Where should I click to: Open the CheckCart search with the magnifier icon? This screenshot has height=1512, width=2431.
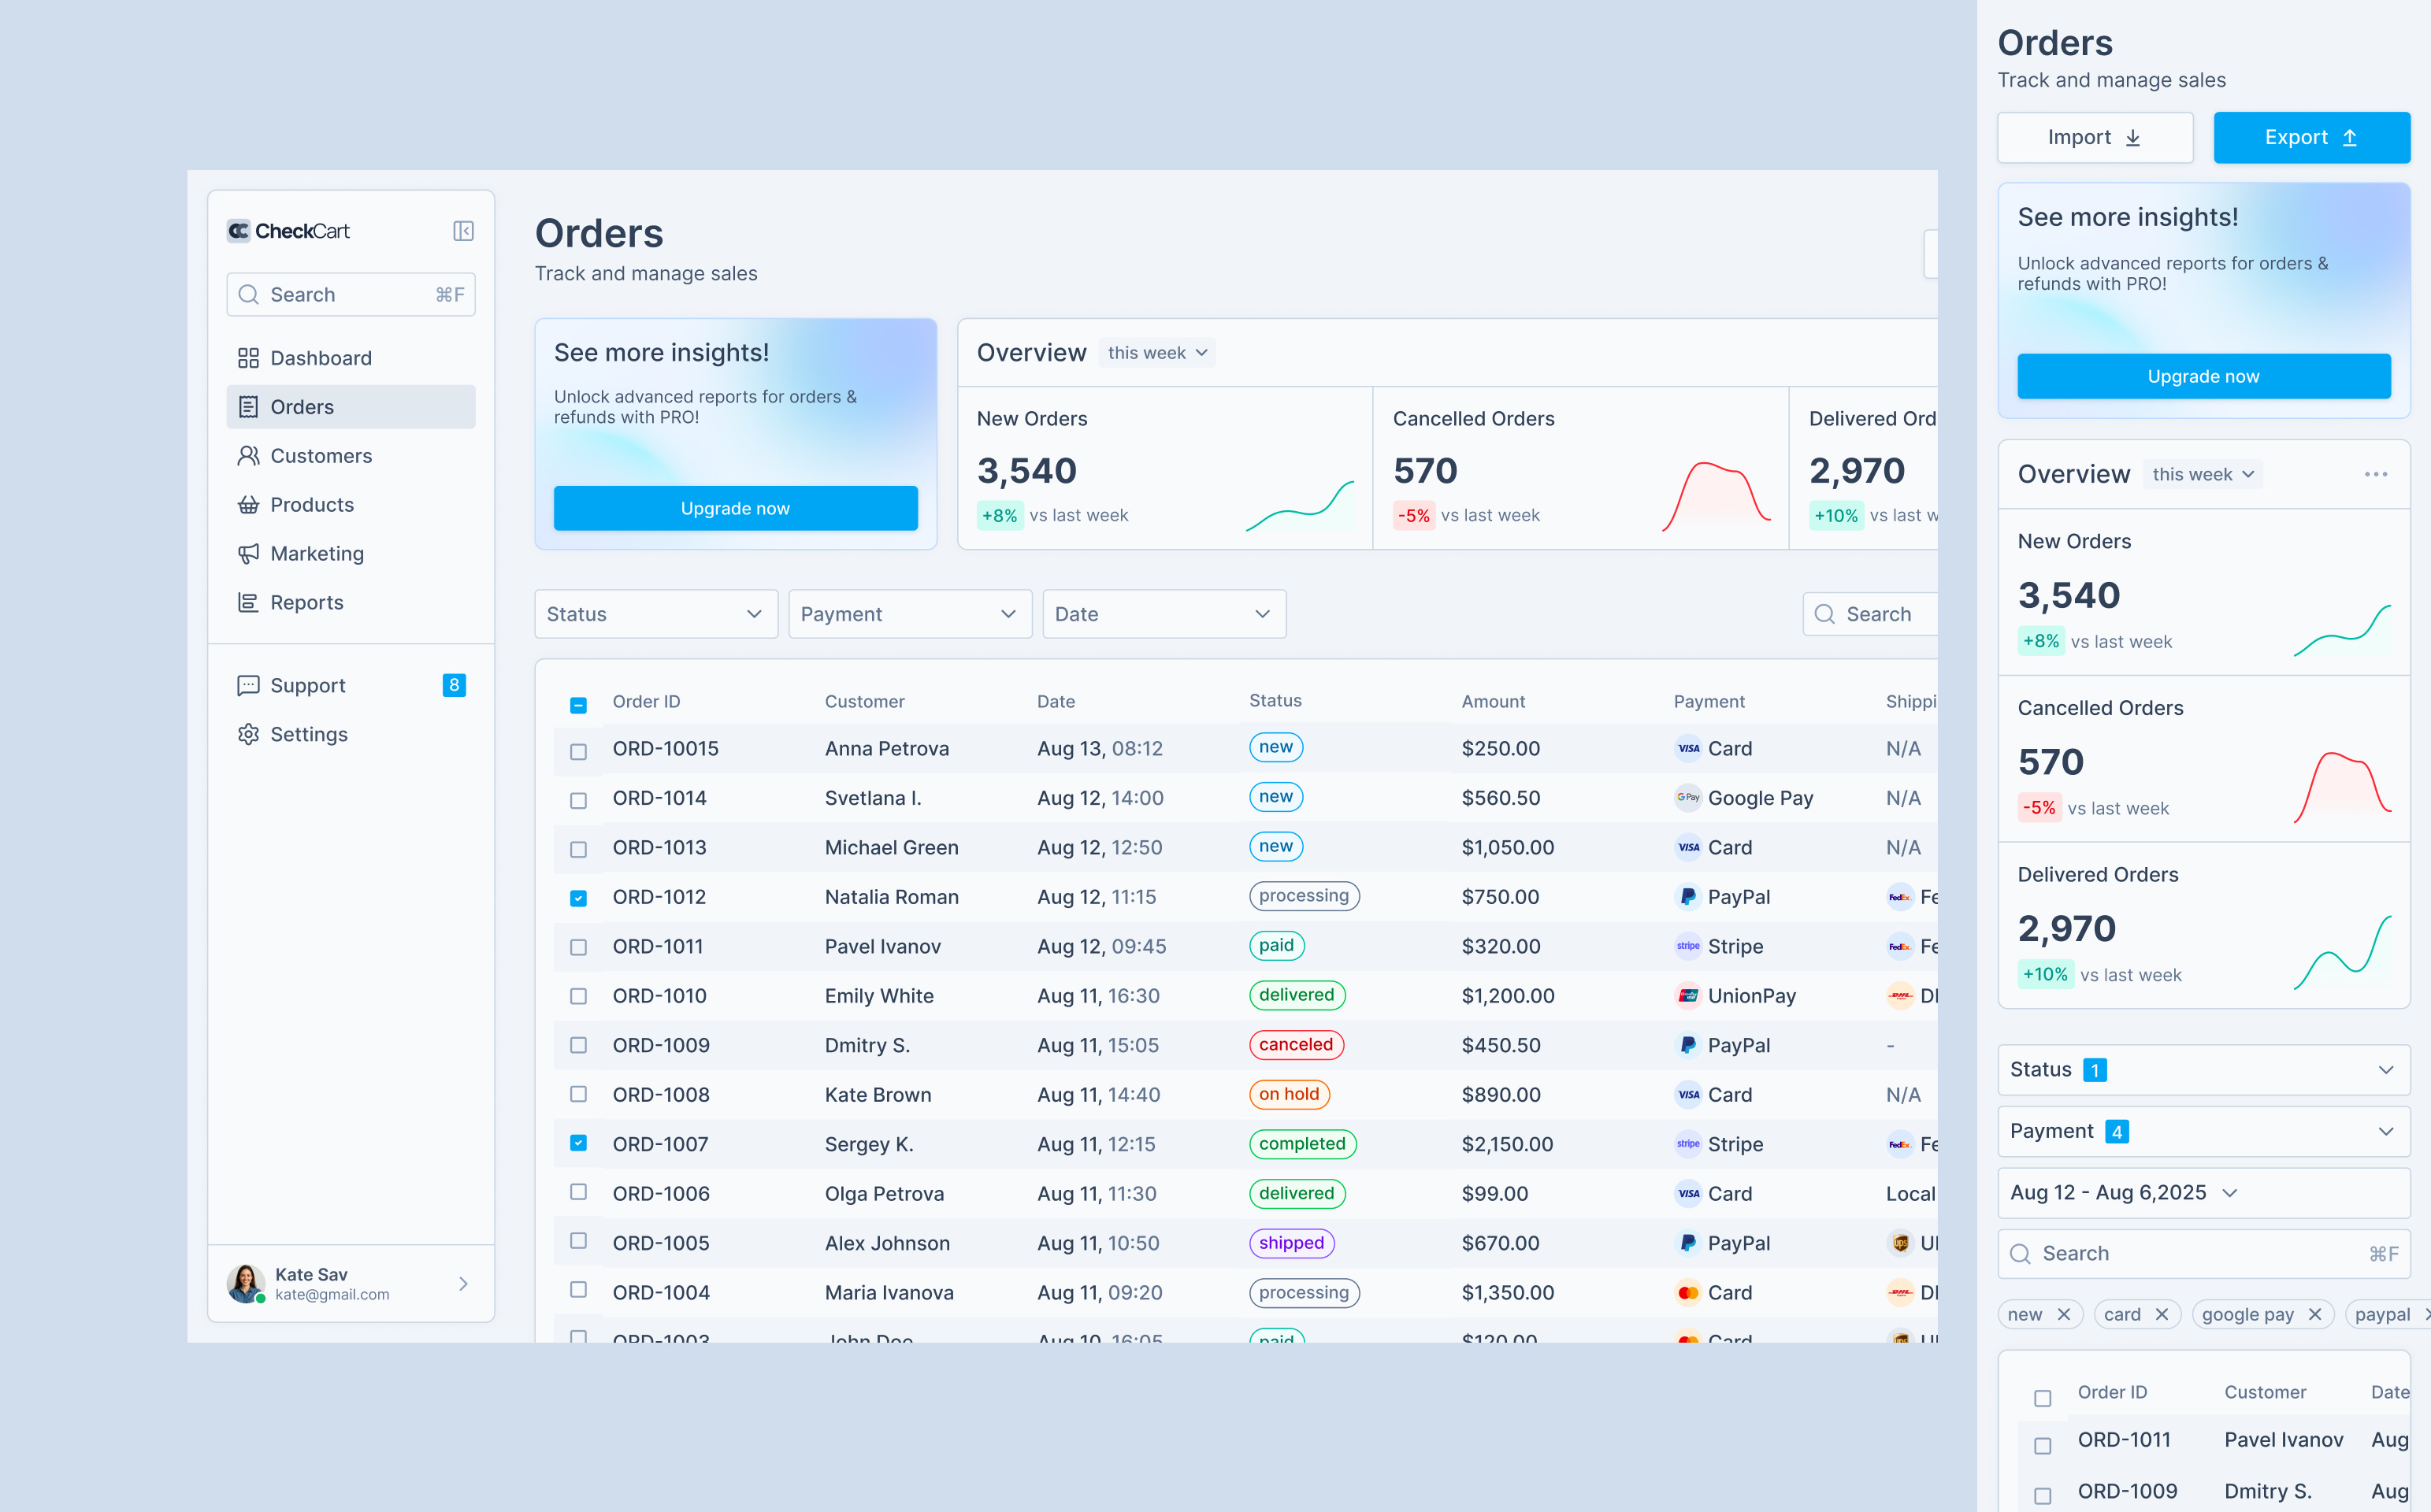249,294
